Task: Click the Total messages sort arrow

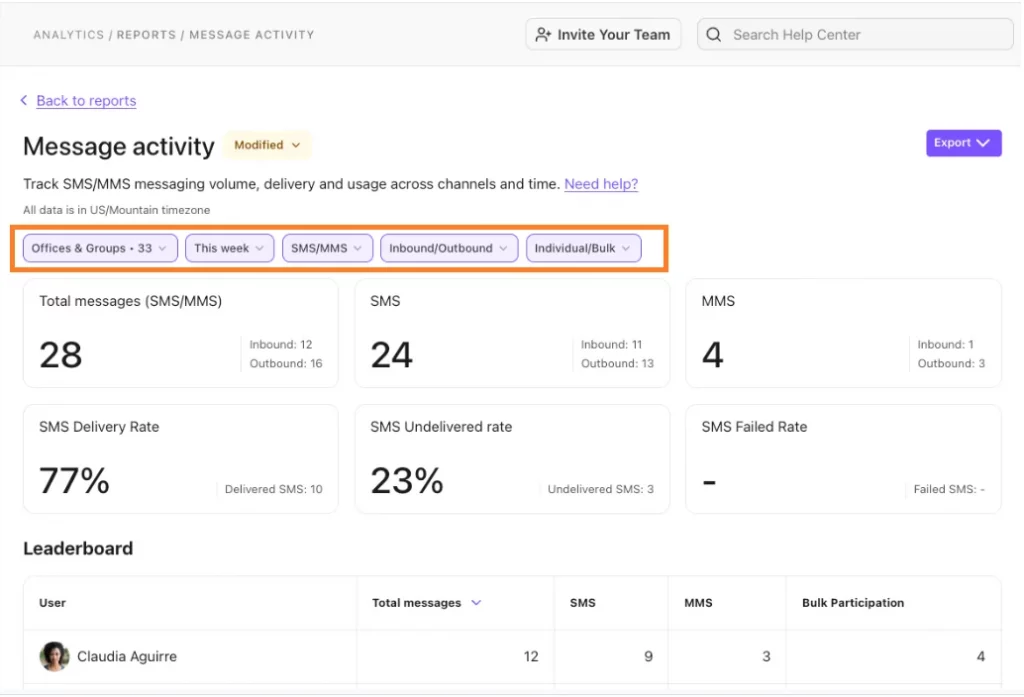Action: [x=476, y=603]
